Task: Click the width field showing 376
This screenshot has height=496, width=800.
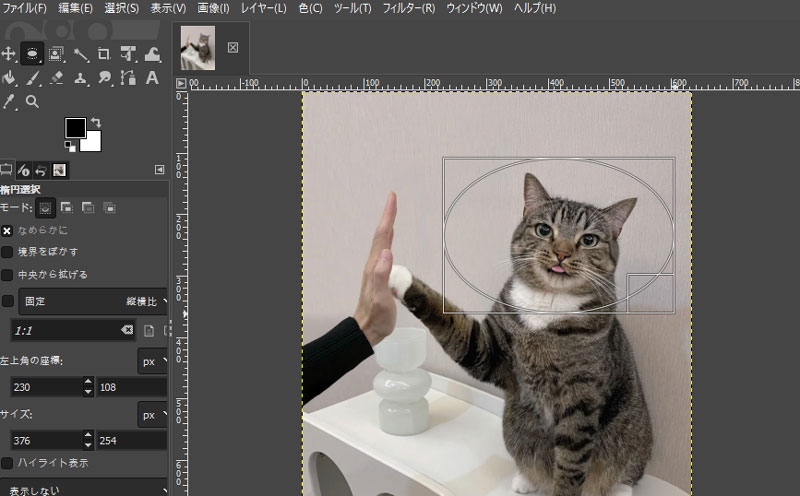Action: pos(46,440)
